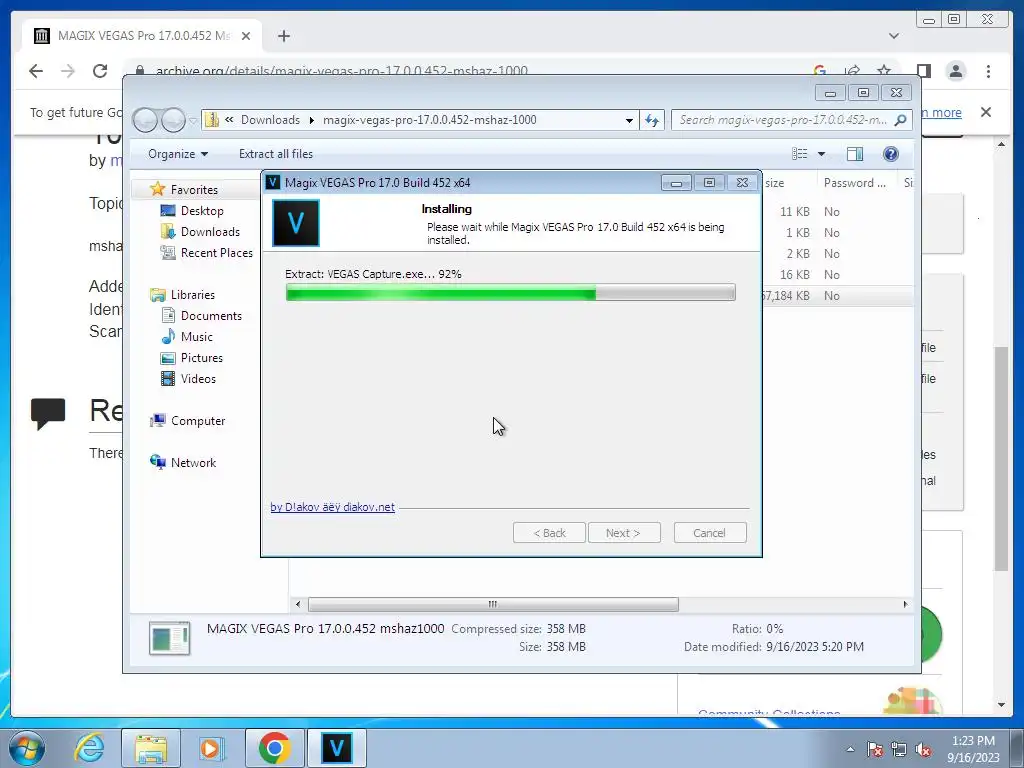This screenshot has height=768, width=1024.
Task: Click the Explorer Back navigation button
Action: tap(145, 120)
